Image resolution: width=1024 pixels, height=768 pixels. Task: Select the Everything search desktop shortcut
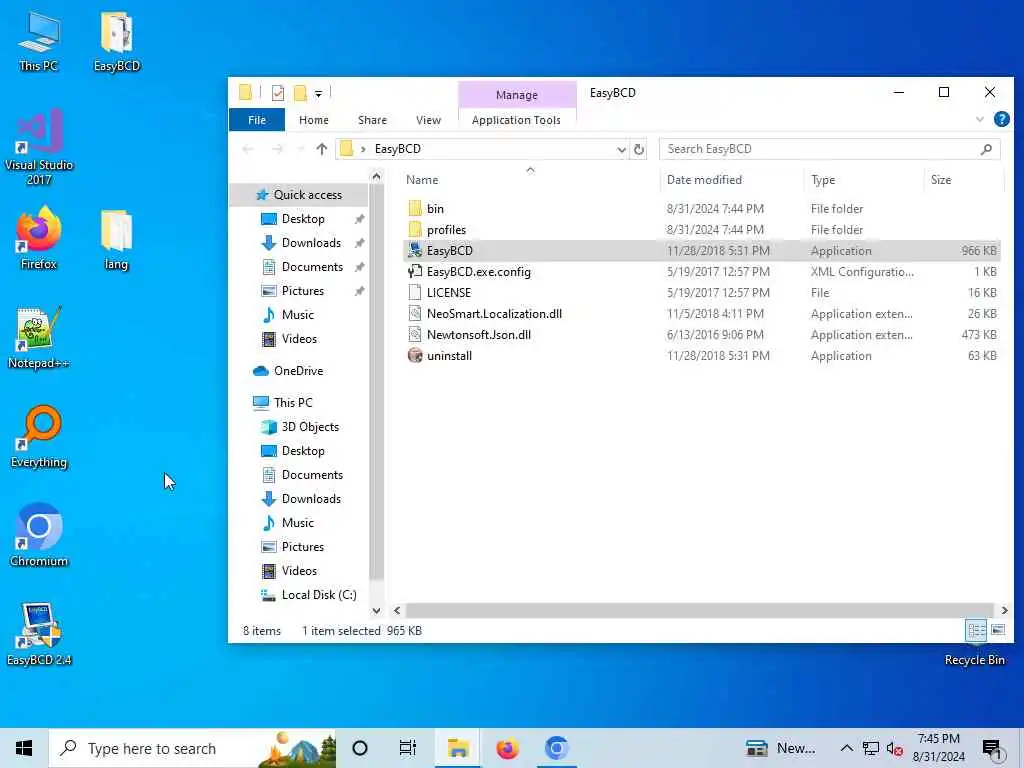tap(39, 437)
